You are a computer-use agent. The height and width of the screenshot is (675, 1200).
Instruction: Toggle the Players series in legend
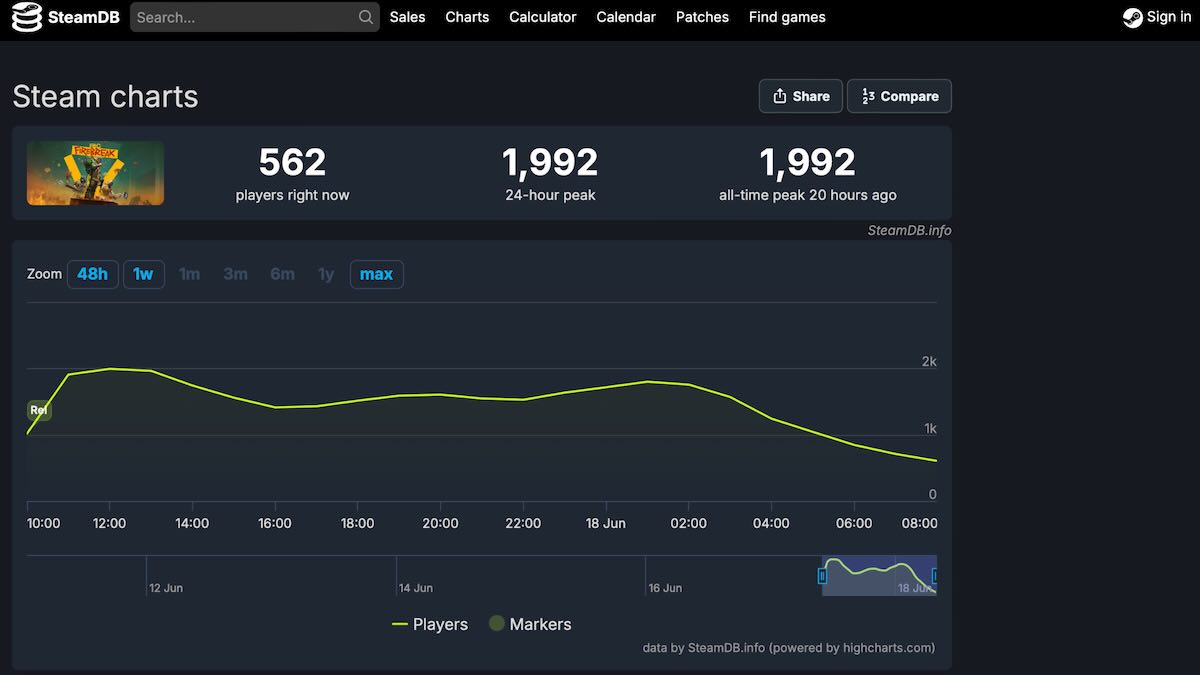(429, 624)
